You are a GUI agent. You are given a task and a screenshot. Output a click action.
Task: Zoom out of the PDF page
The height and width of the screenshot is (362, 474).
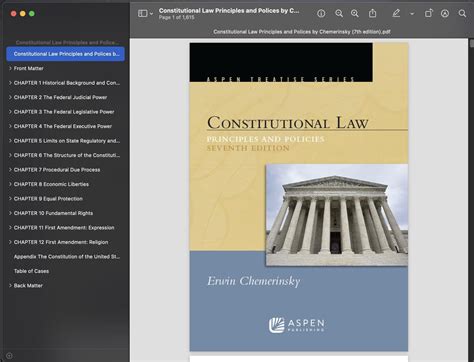[339, 13]
